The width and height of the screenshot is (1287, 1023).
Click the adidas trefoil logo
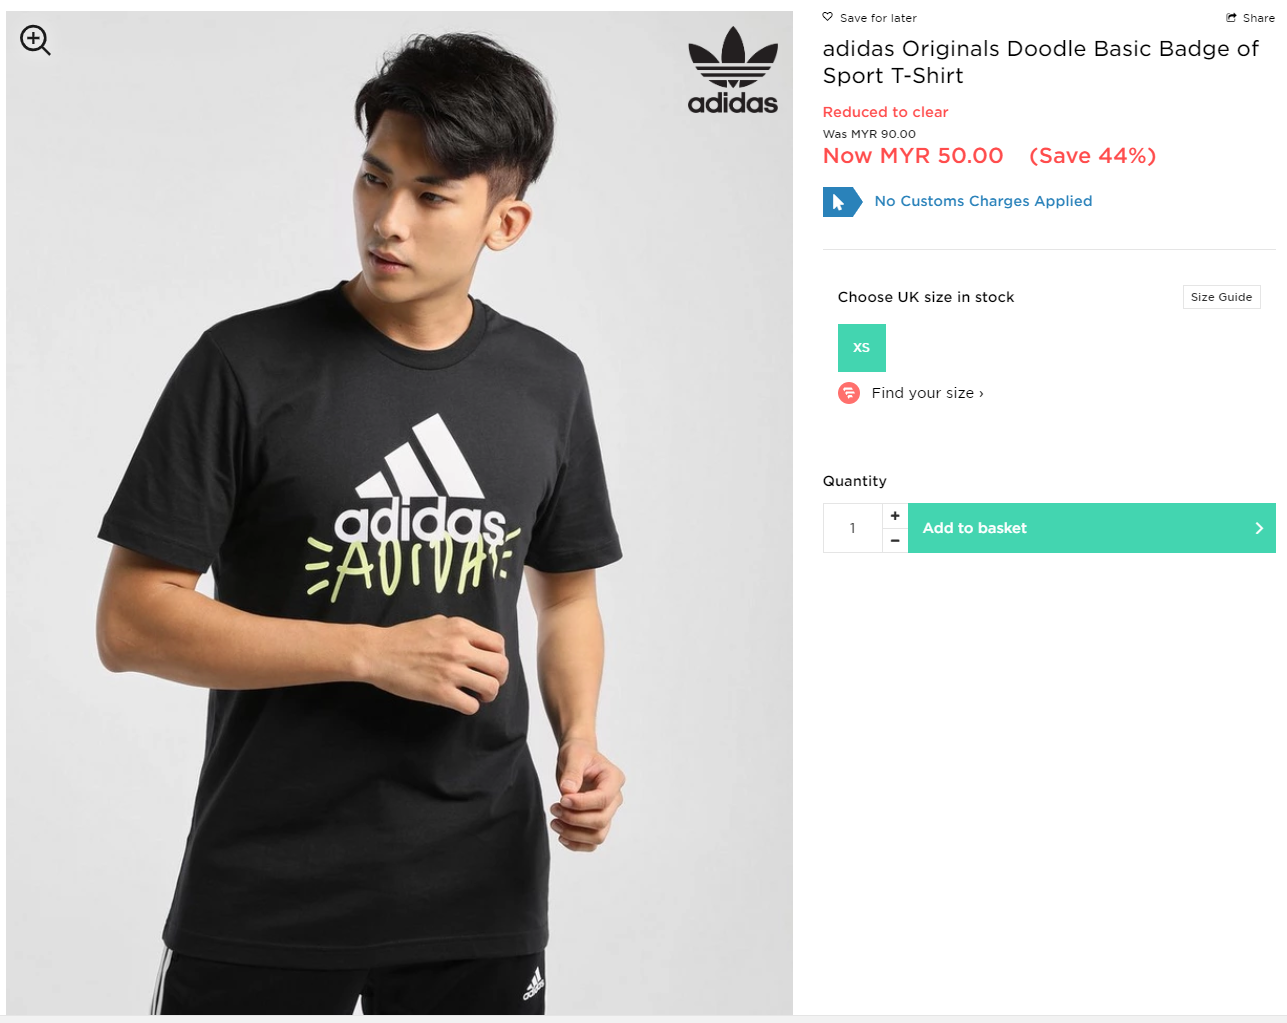[x=732, y=70]
